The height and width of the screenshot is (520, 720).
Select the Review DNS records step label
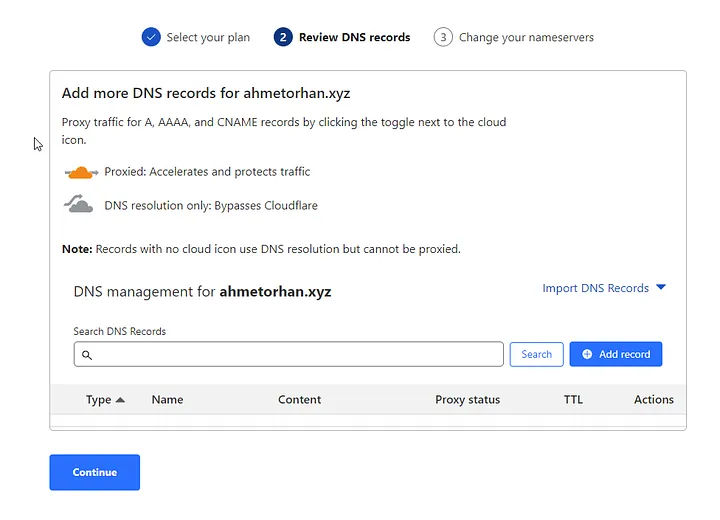tap(354, 37)
